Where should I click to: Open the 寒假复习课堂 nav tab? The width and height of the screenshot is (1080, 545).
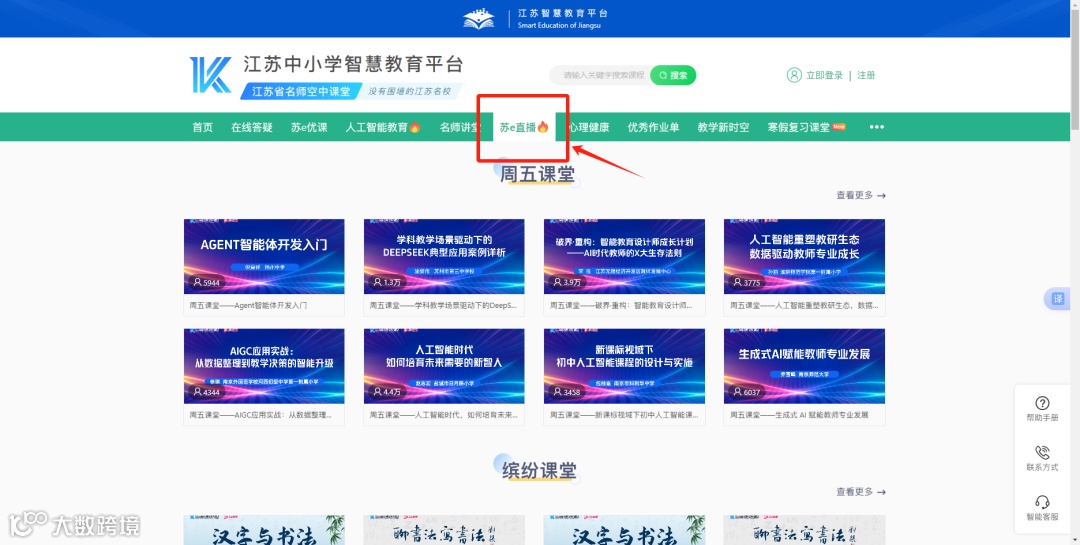[807, 127]
